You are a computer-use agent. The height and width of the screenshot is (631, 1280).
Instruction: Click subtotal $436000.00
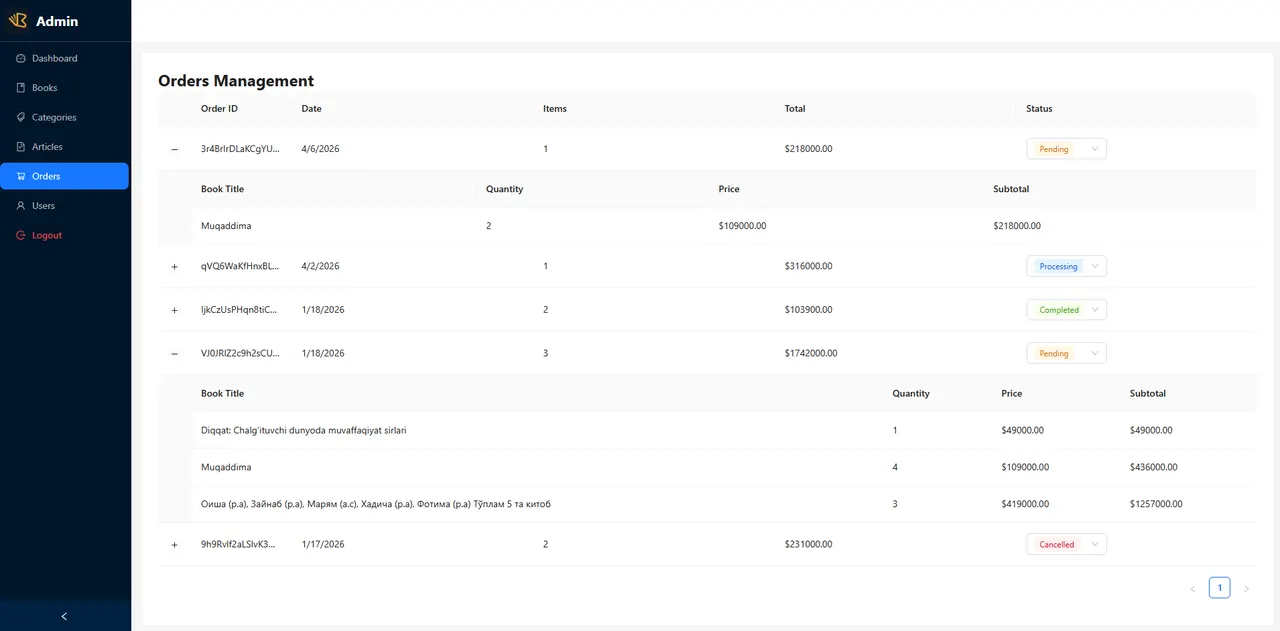pos(1154,467)
